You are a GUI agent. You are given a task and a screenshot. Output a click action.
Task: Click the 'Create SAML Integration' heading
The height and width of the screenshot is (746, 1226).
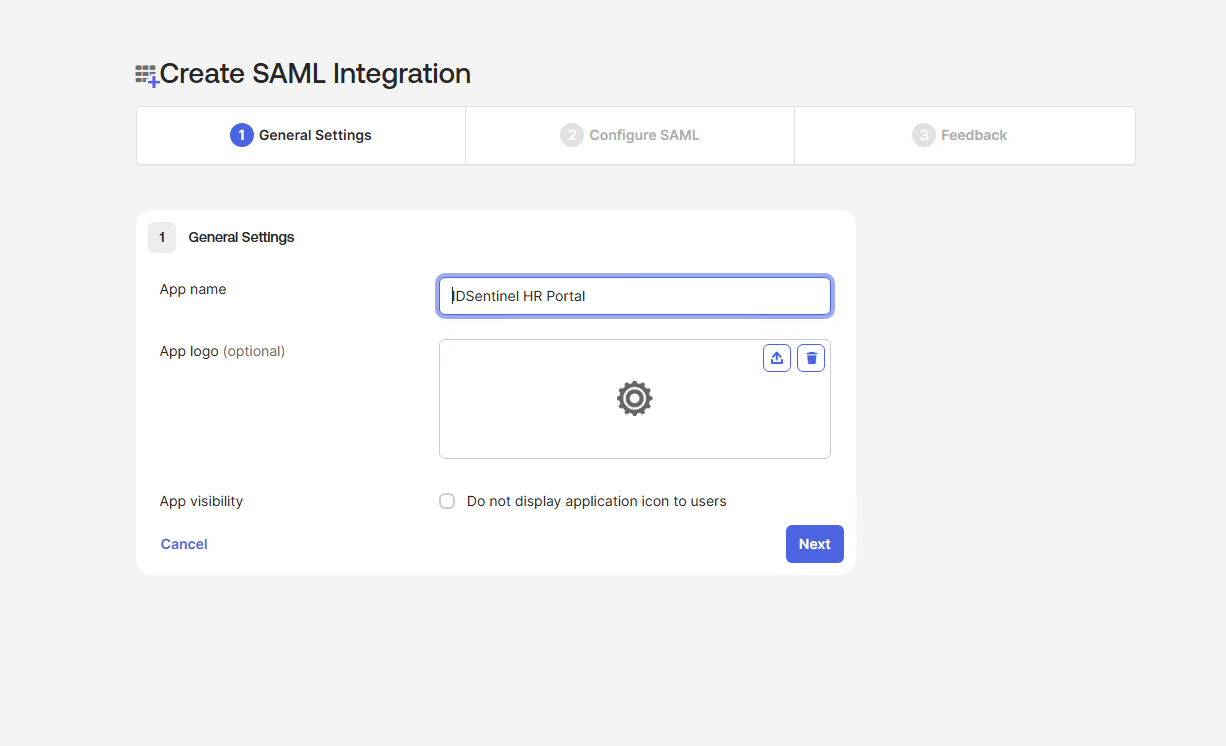point(315,74)
